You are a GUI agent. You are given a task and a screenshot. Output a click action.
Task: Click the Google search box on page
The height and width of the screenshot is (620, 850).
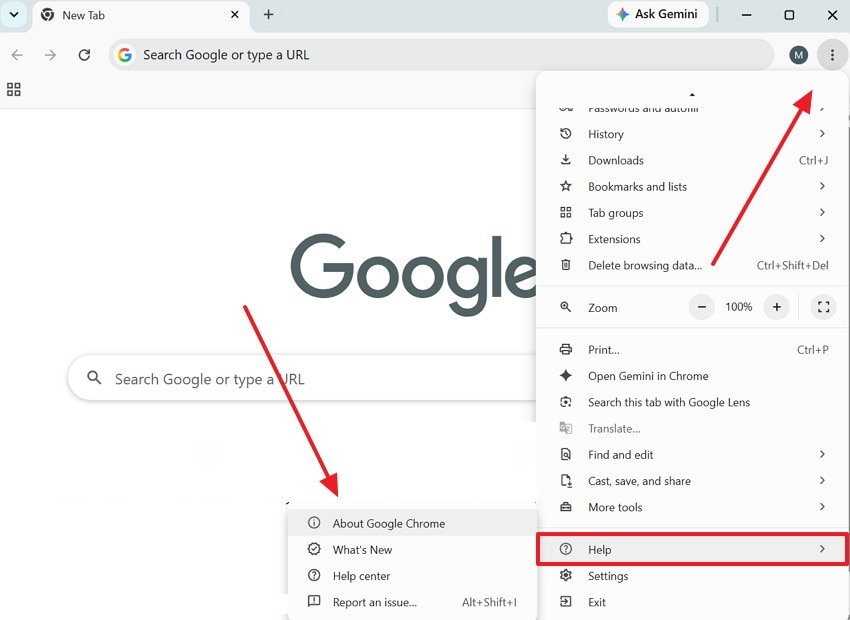coord(302,378)
